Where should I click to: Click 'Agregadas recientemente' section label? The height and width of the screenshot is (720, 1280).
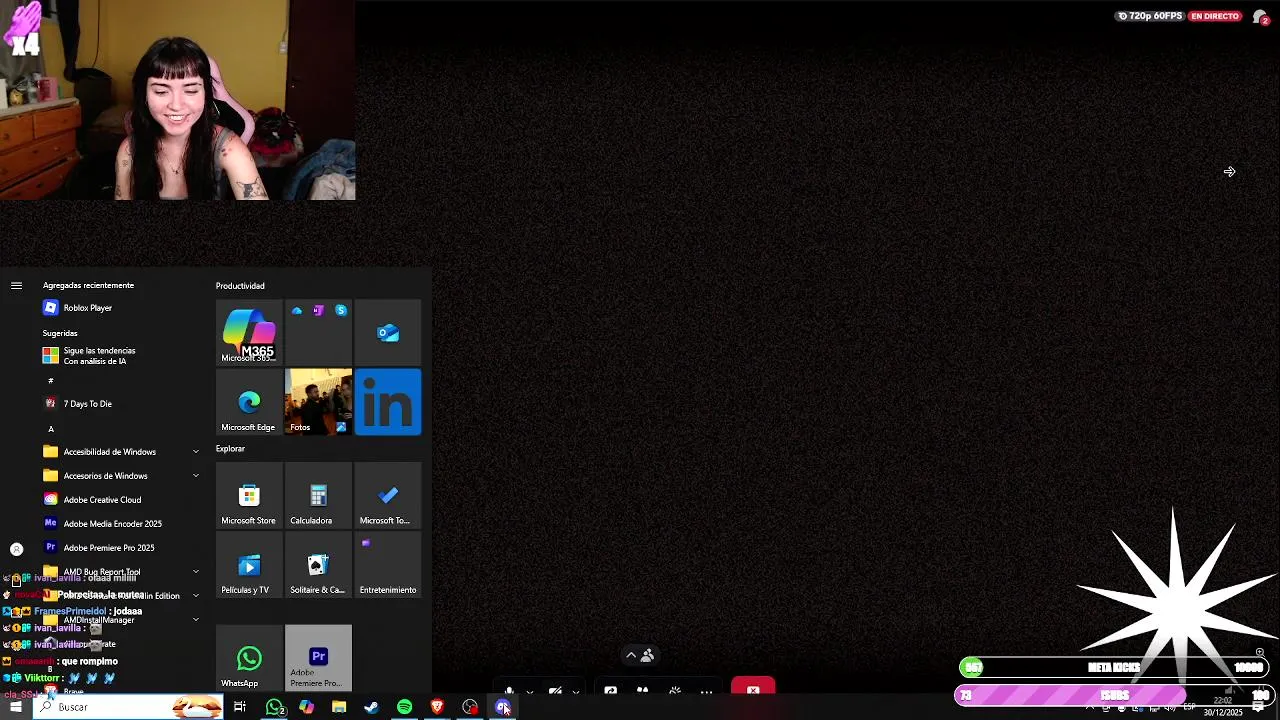(88, 286)
